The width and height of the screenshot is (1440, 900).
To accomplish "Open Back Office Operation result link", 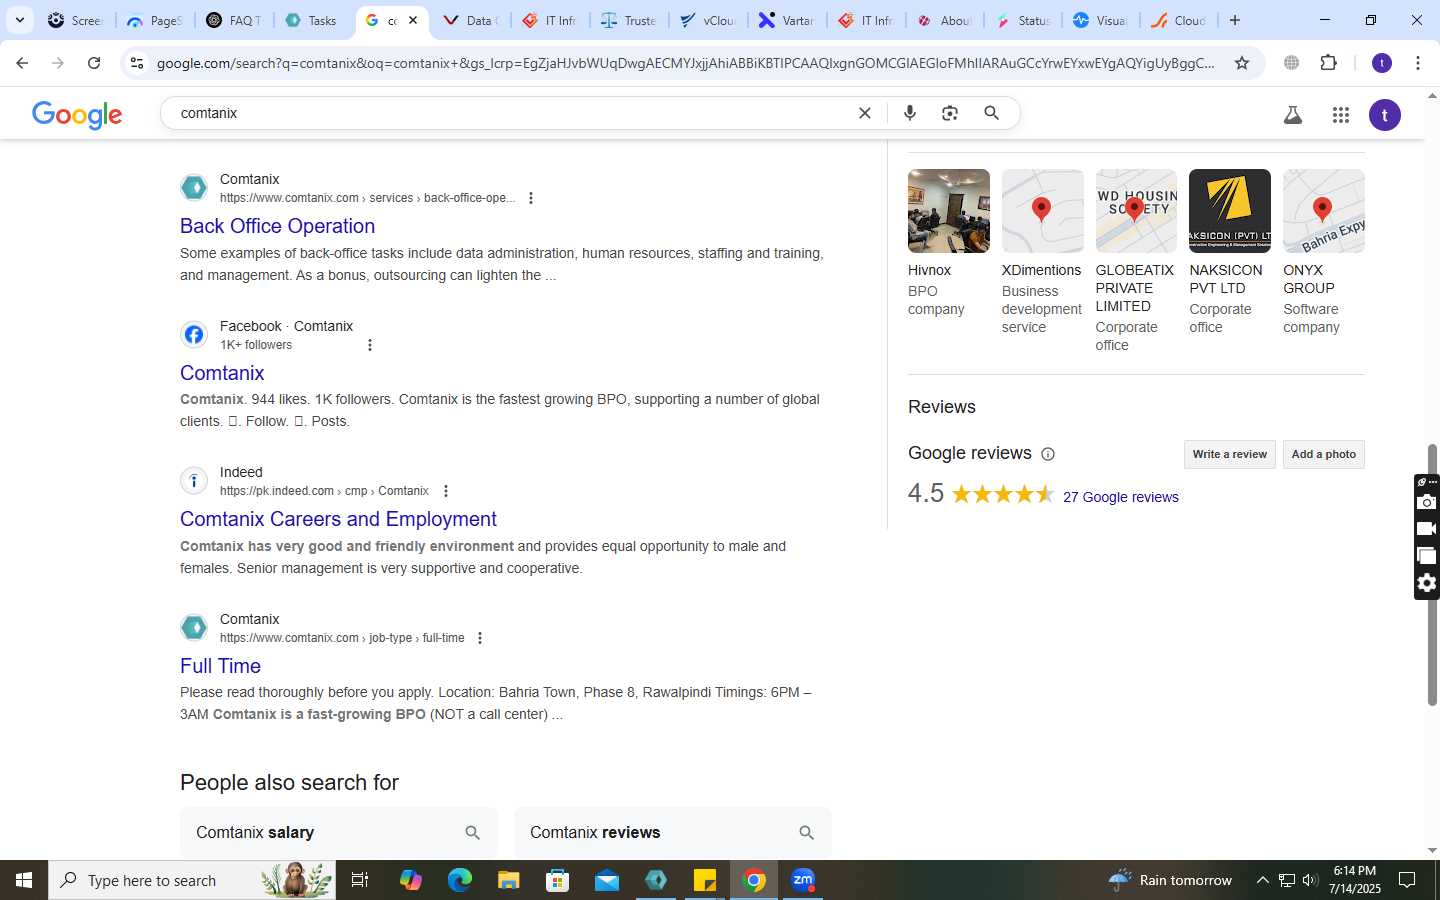I will point(277,226).
